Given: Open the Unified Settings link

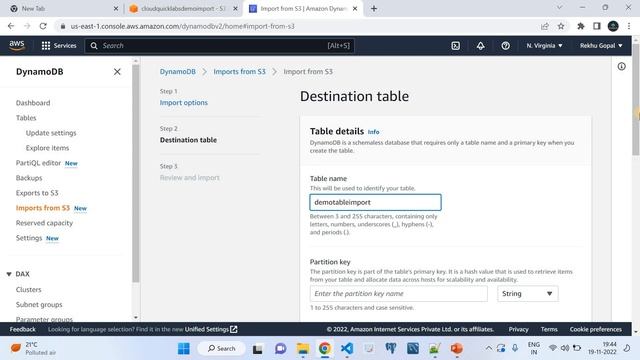Looking at the screenshot, I should [x=211, y=329].
